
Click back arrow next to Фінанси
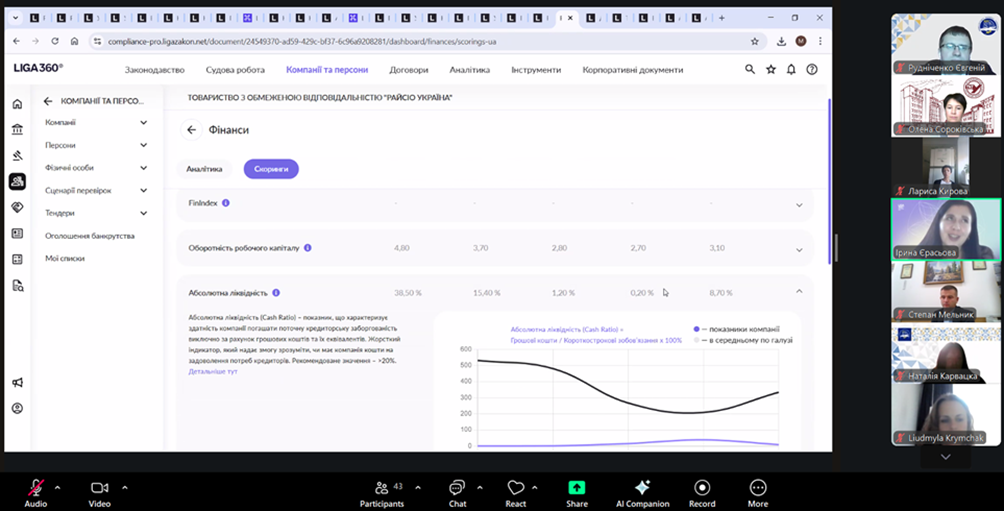(x=191, y=130)
